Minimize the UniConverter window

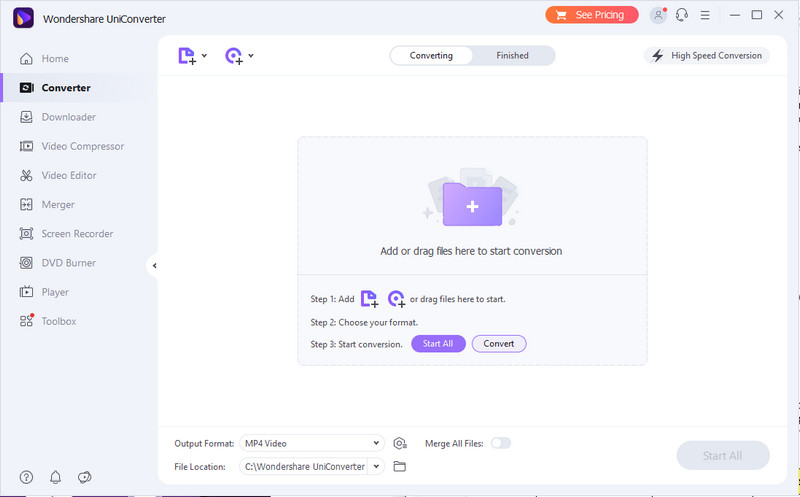(x=735, y=15)
